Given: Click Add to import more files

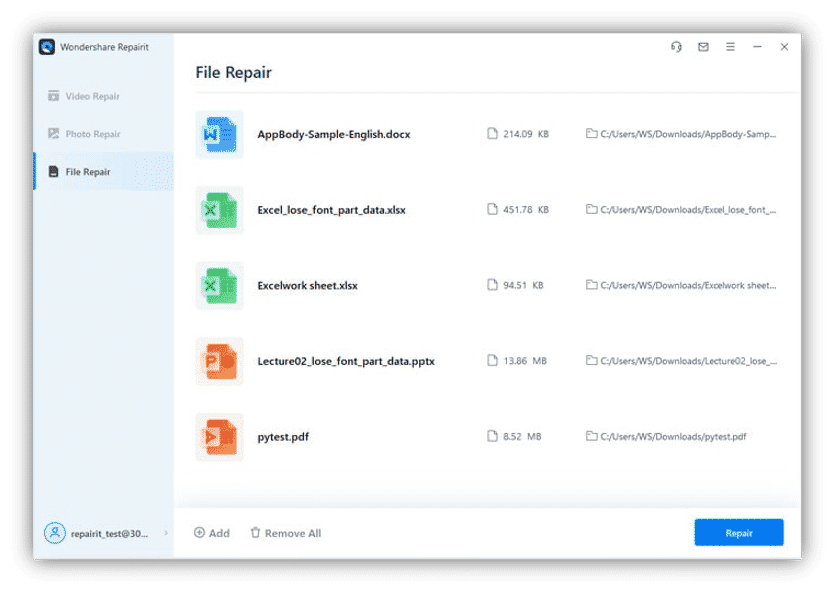Looking at the screenshot, I should coord(212,533).
